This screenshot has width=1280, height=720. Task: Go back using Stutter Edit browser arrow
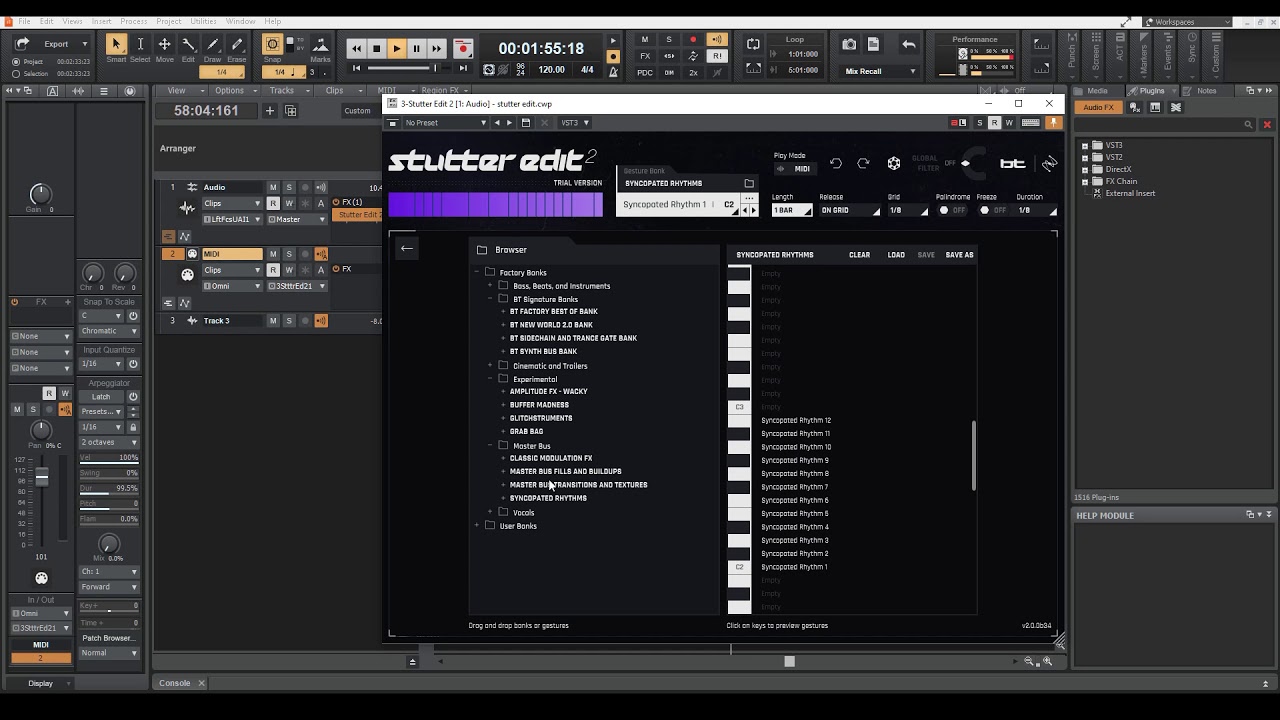407,248
